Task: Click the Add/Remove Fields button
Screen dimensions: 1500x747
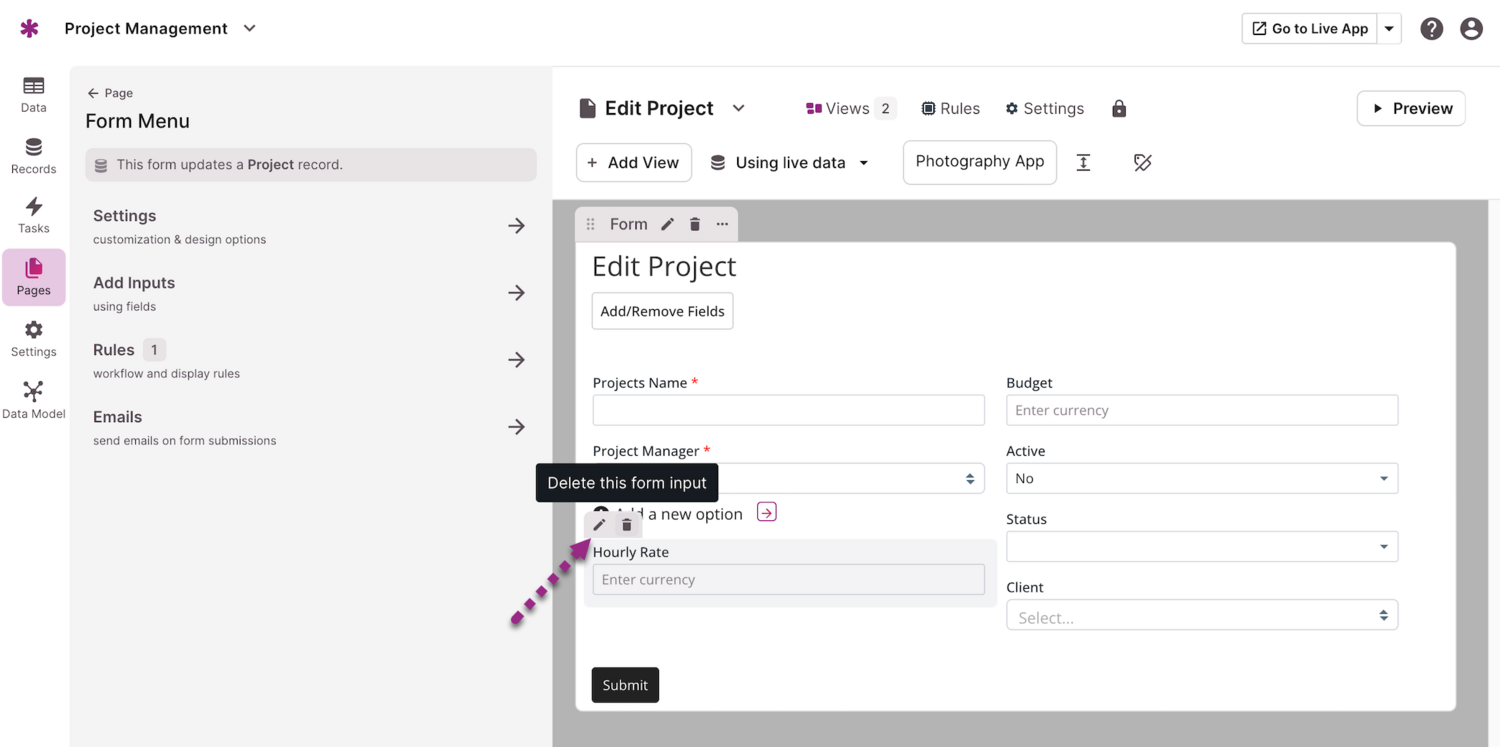Action: tap(662, 311)
